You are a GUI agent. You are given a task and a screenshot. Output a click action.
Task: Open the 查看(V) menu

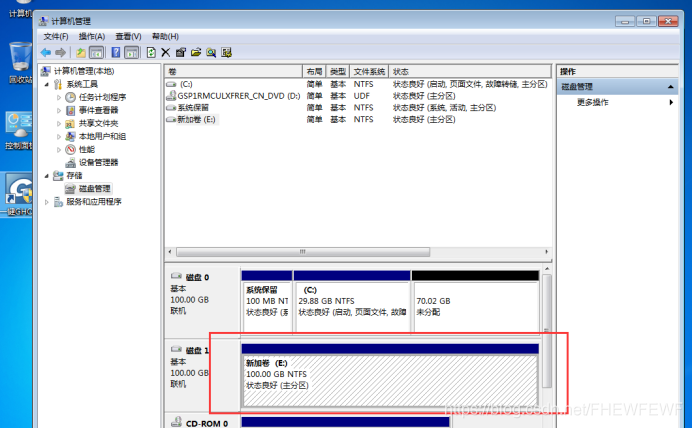(128, 36)
